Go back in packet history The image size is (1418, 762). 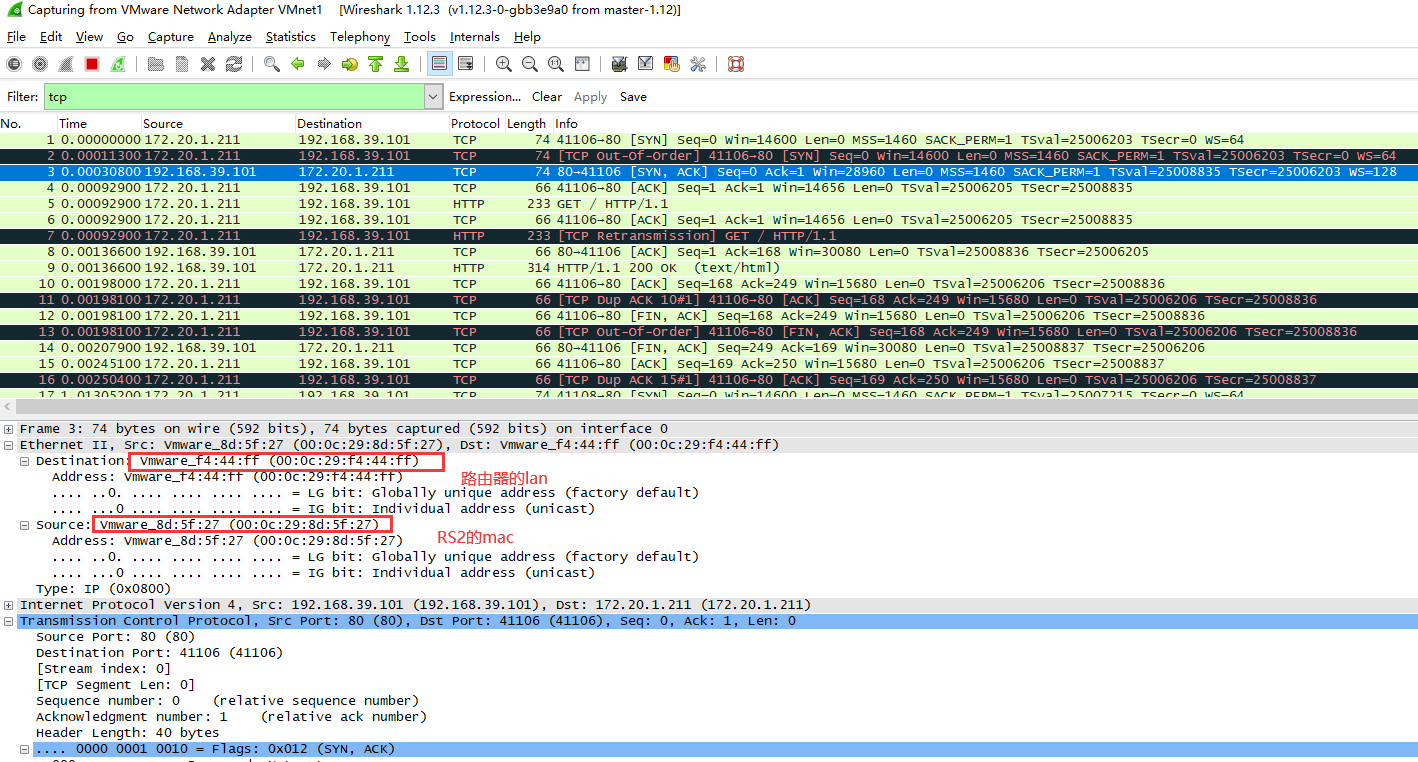[297, 64]
